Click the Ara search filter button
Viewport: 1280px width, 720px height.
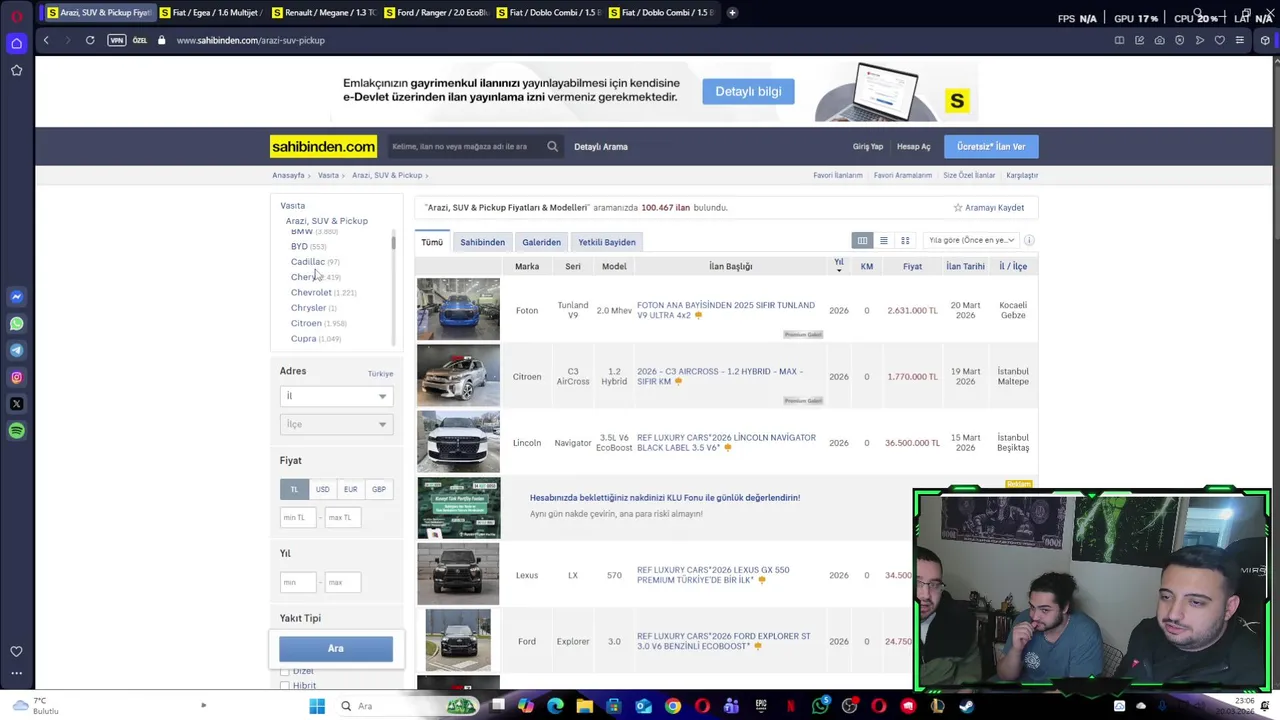[x=336, y=649]
